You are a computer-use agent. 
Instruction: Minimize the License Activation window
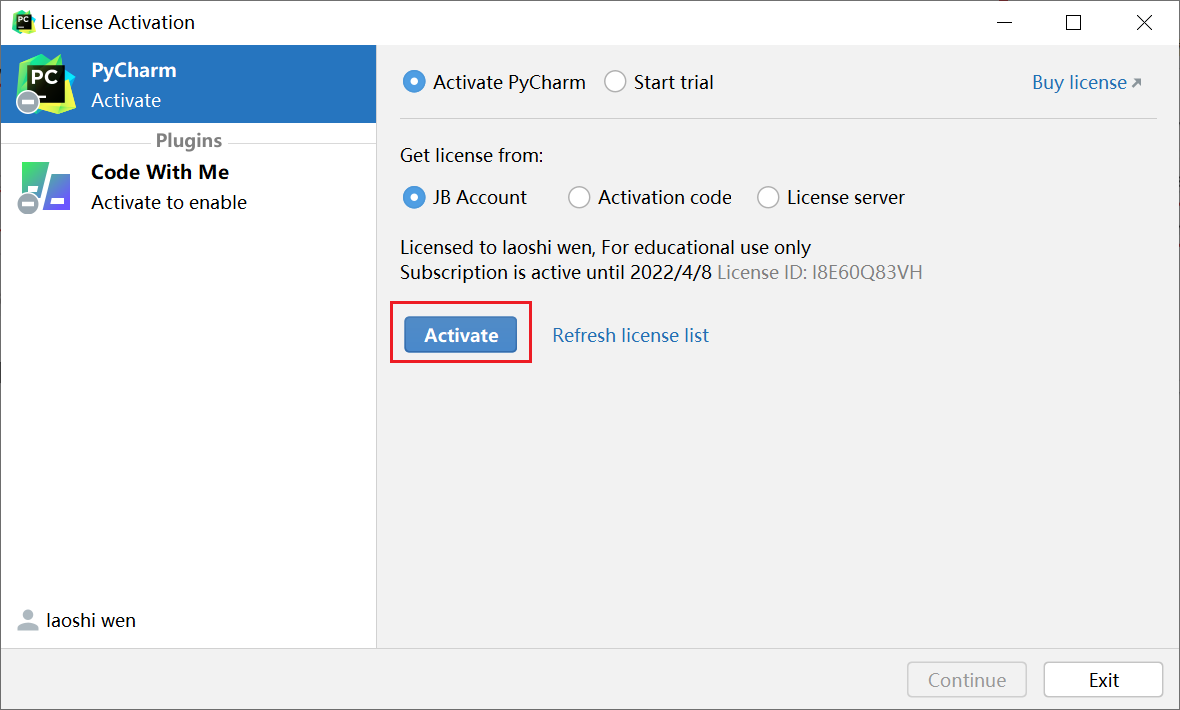[1004, 23]
